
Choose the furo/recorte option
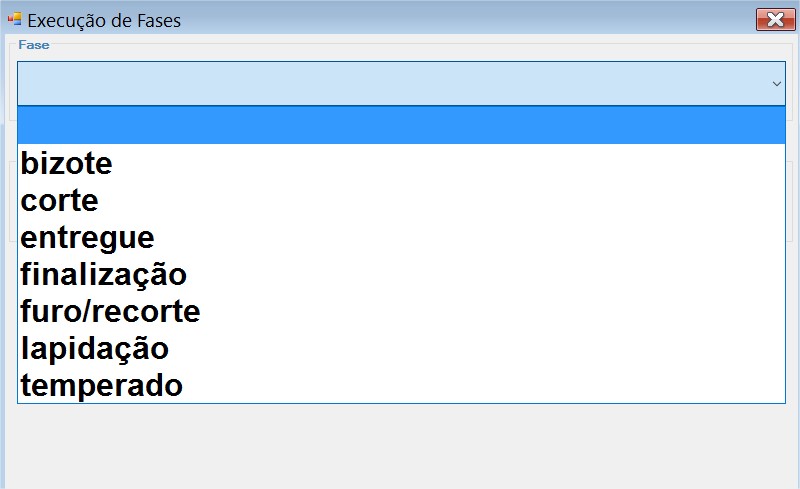402,311
